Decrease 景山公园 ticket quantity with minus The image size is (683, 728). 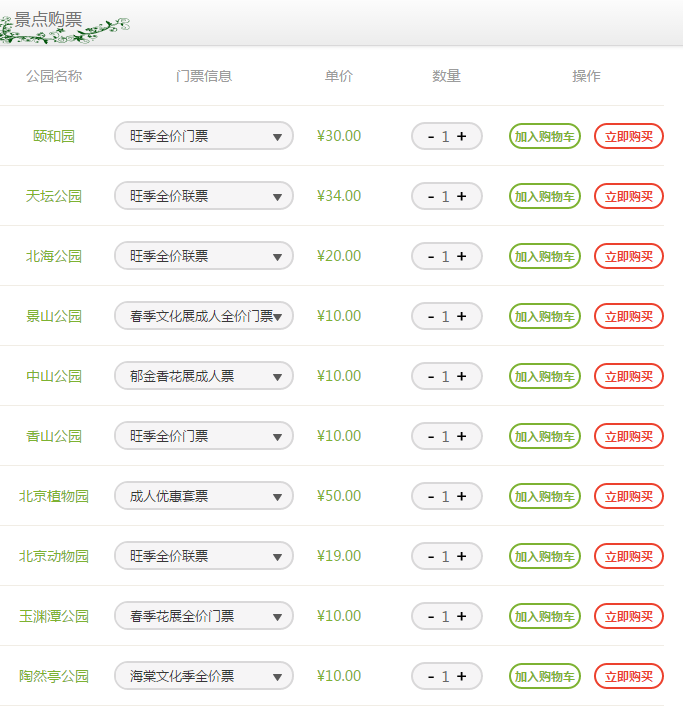tap(431, 317)
